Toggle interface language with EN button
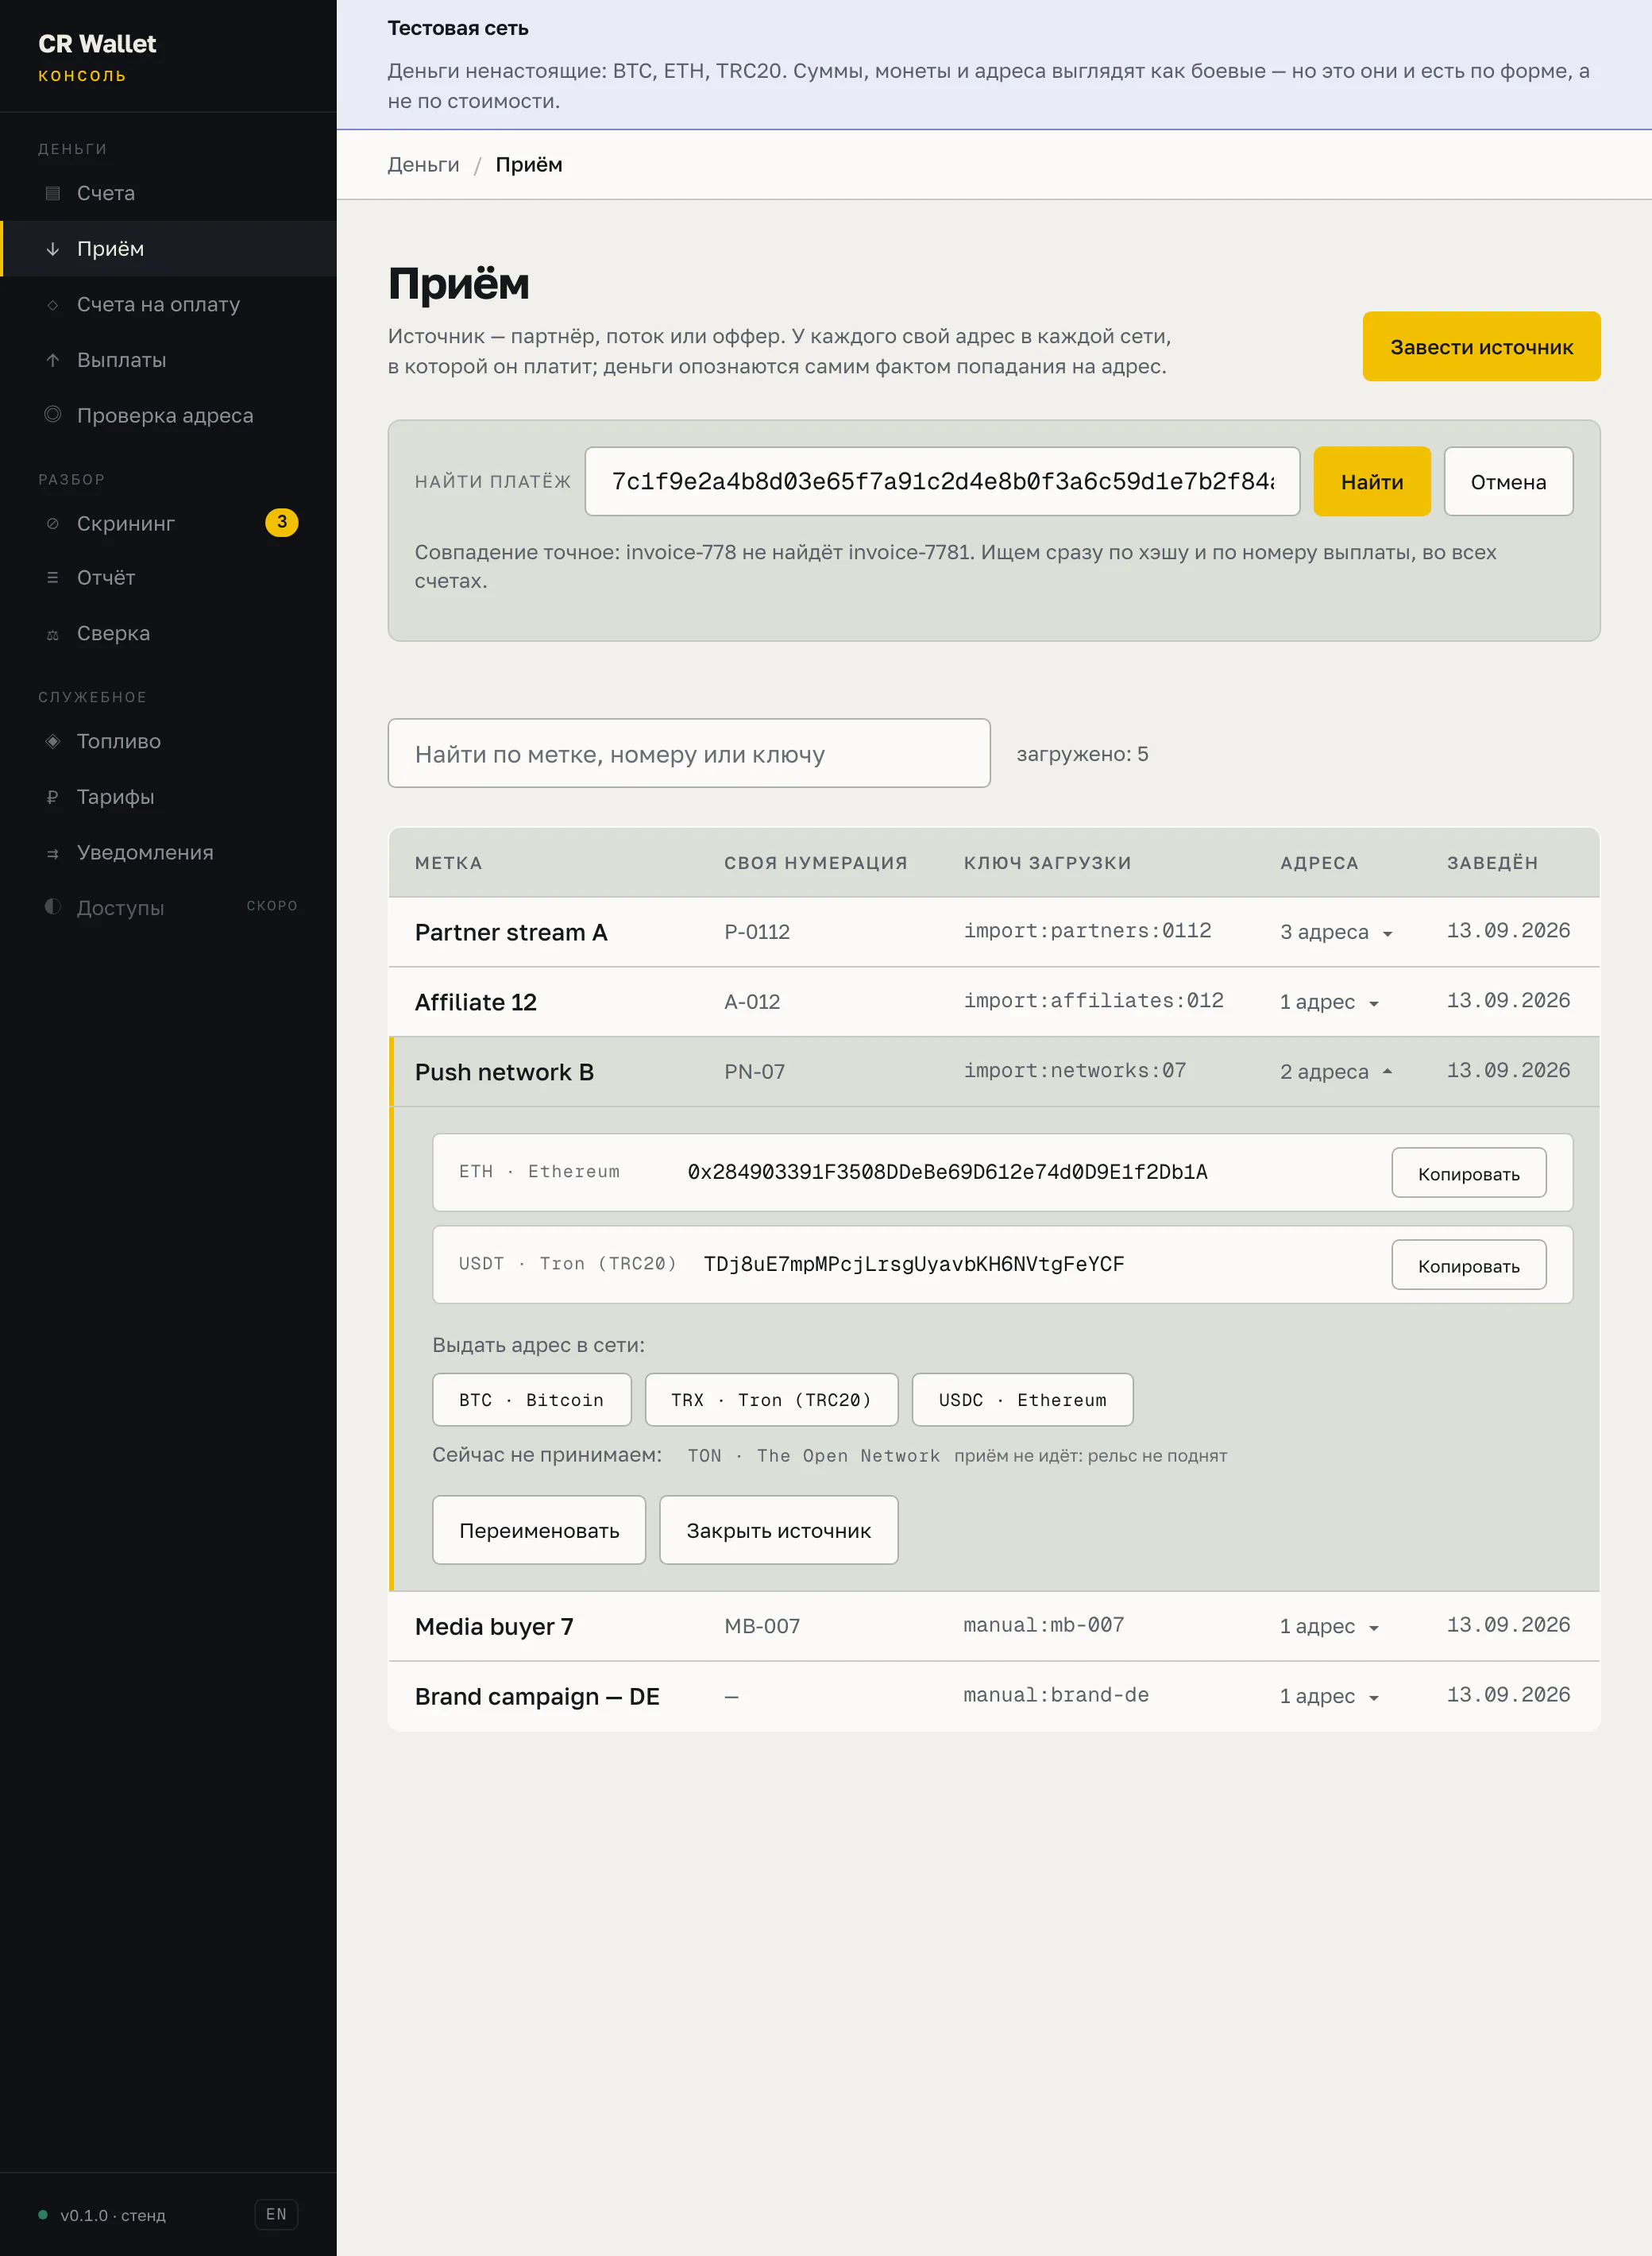The height and width of the screenshot is (2256, 1652). [x=276, y=2214]
